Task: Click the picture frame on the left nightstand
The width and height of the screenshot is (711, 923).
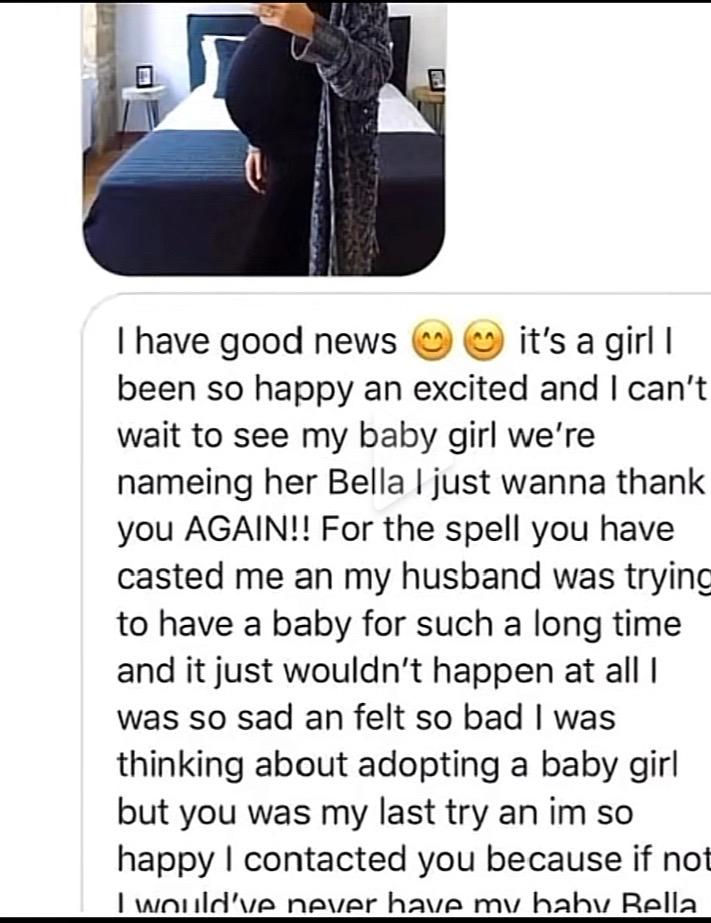Action: [x=144, y=77]
